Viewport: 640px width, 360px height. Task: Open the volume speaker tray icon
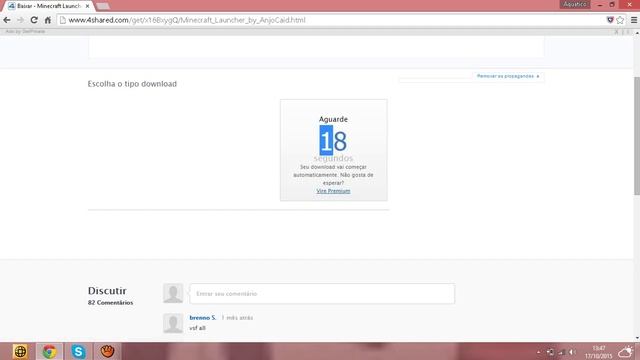[x=572, y=352]
